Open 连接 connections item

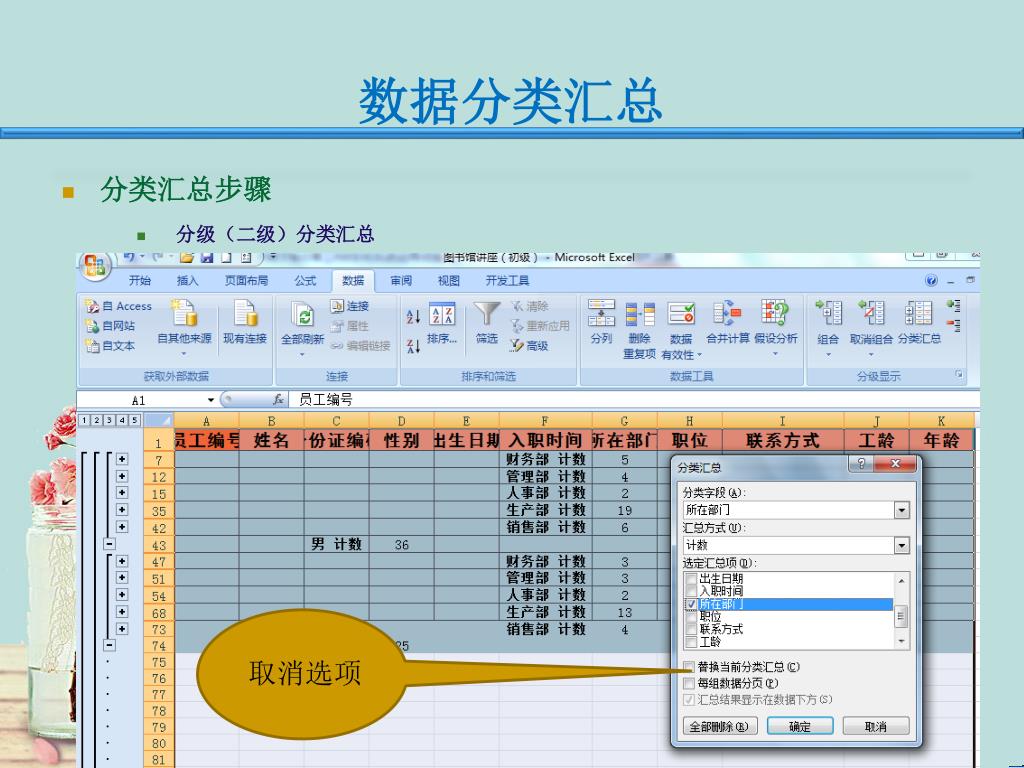tap(349, 306)
